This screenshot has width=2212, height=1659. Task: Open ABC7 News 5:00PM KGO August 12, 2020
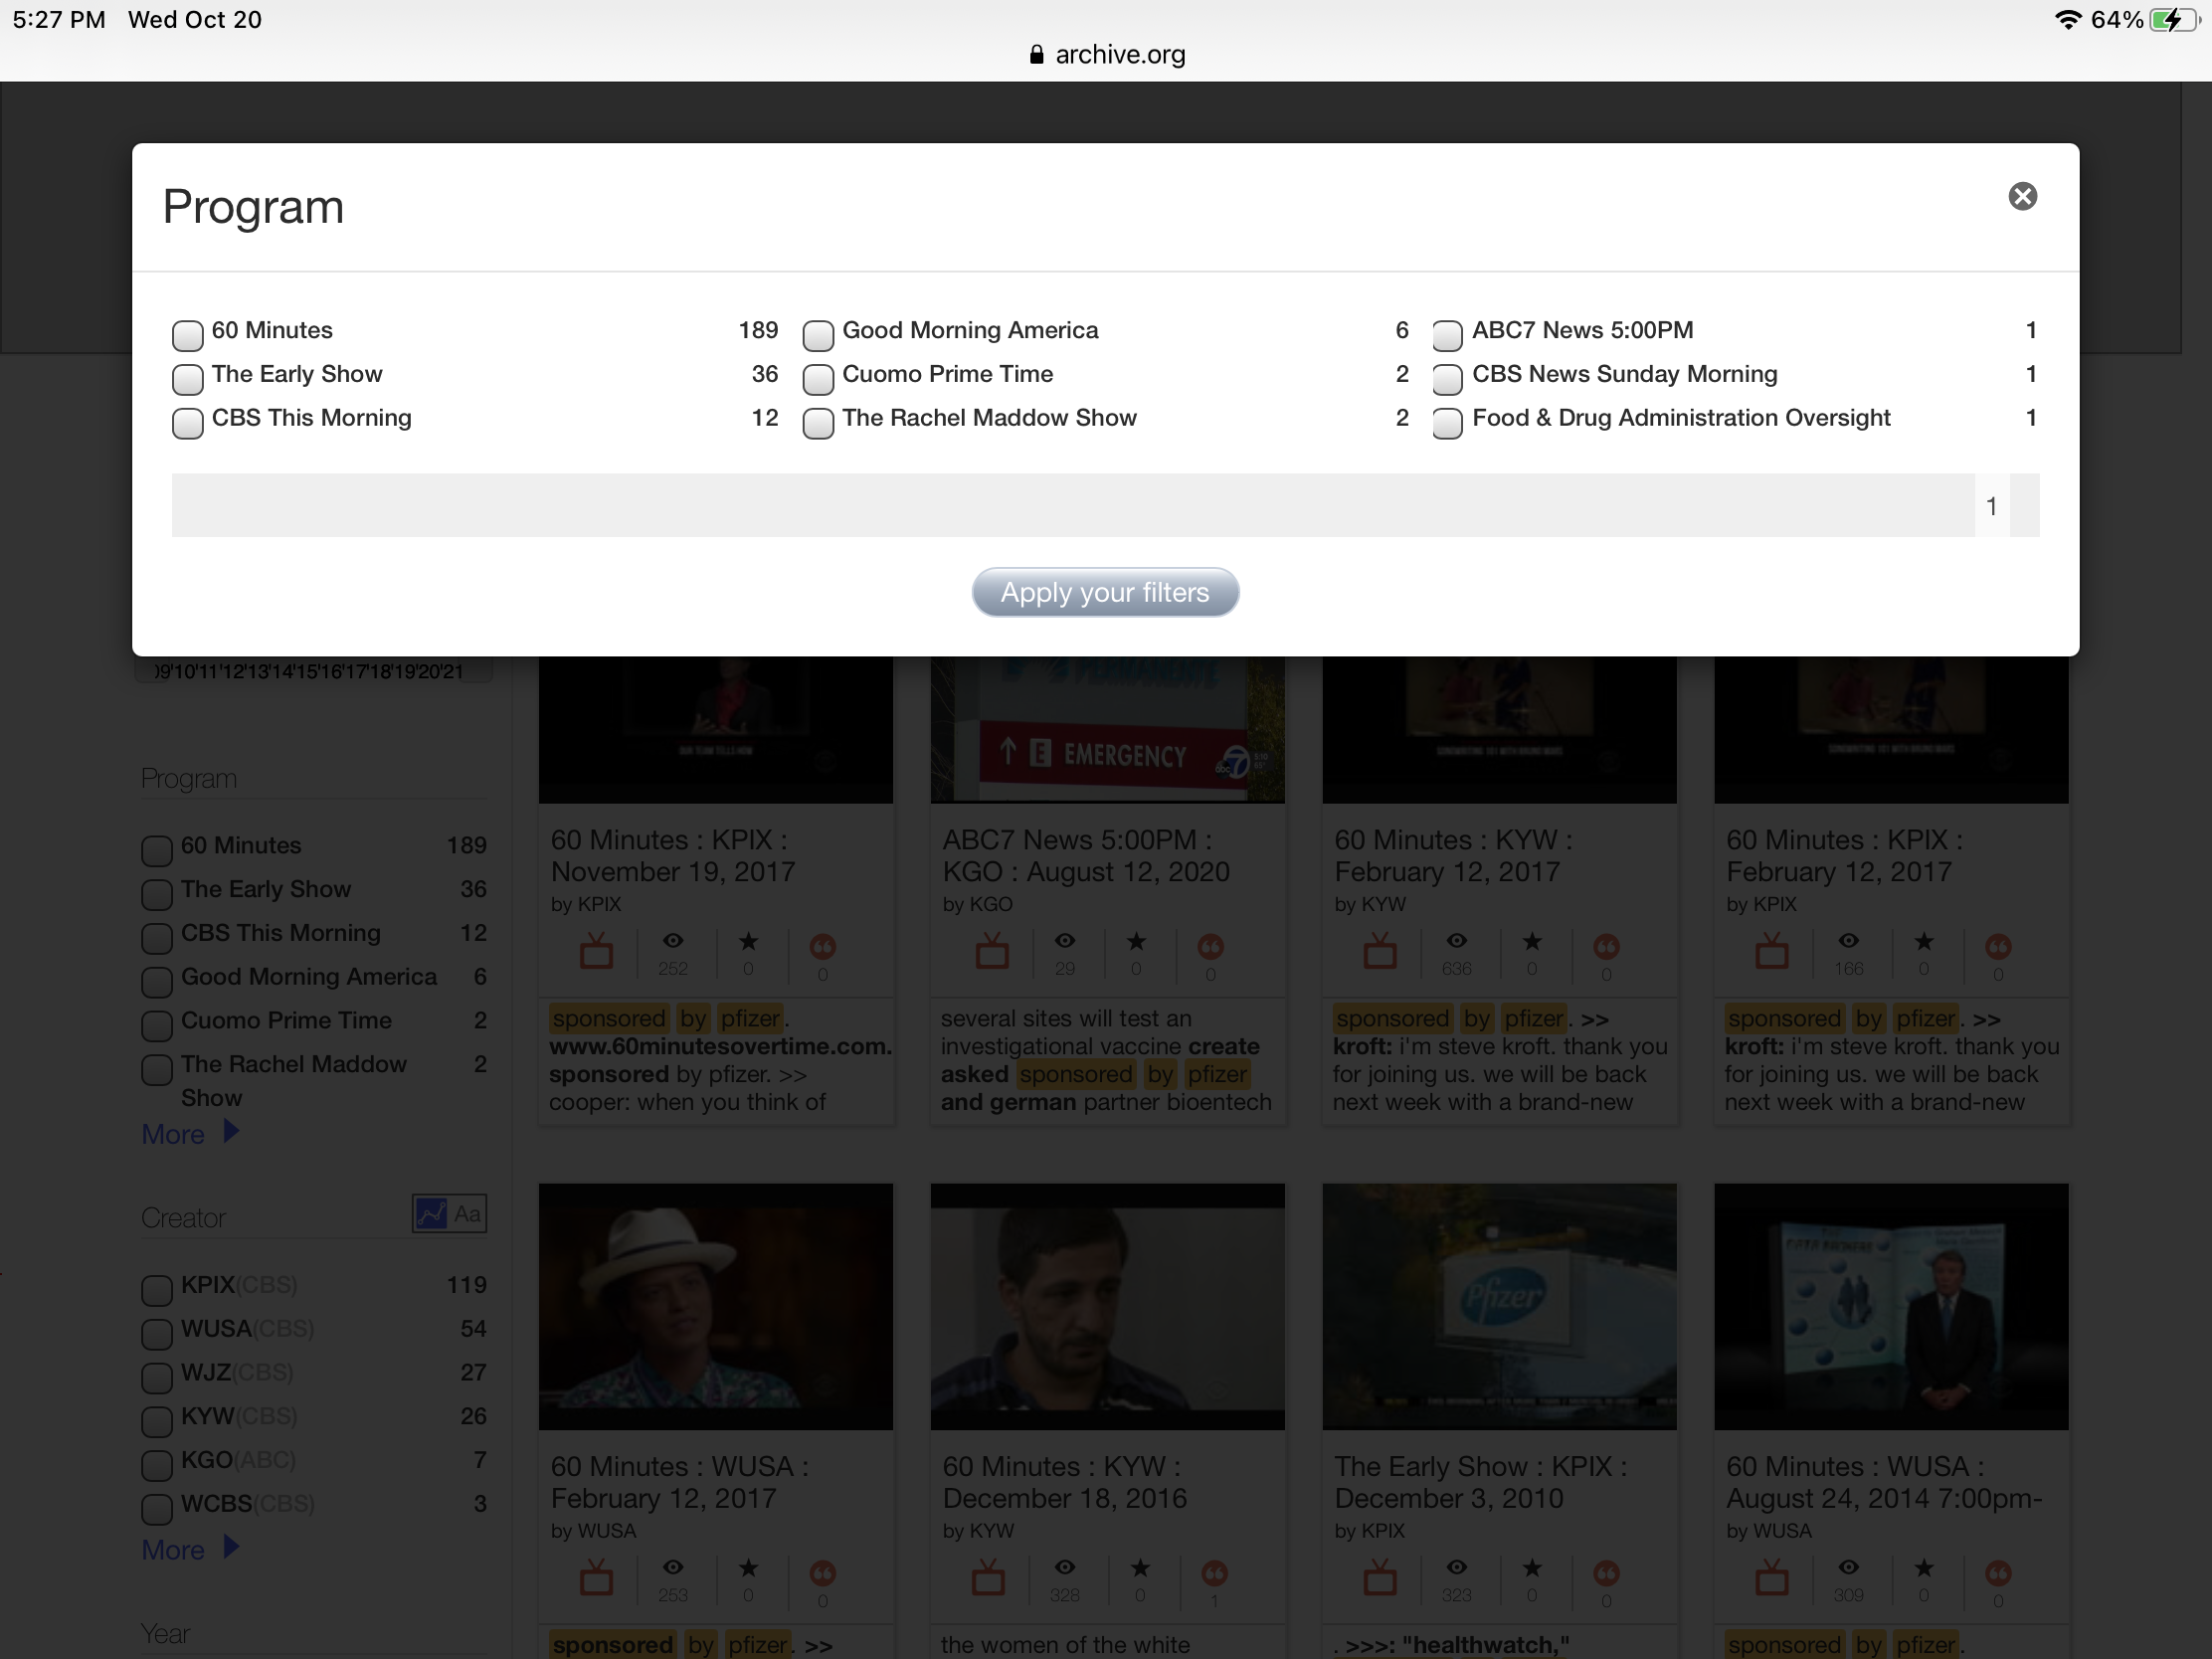1086,856
